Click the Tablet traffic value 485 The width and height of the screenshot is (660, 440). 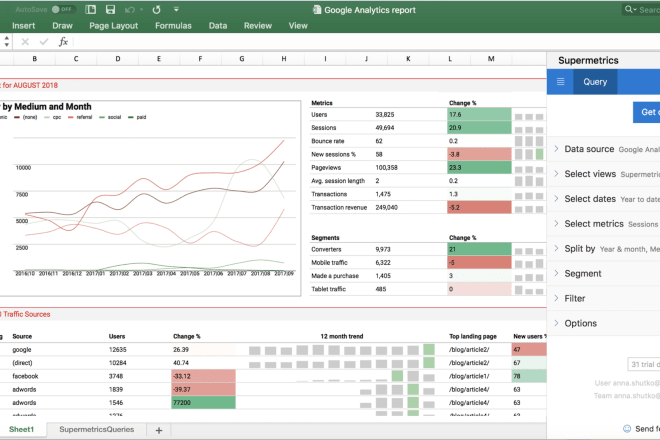pos(381,289)
